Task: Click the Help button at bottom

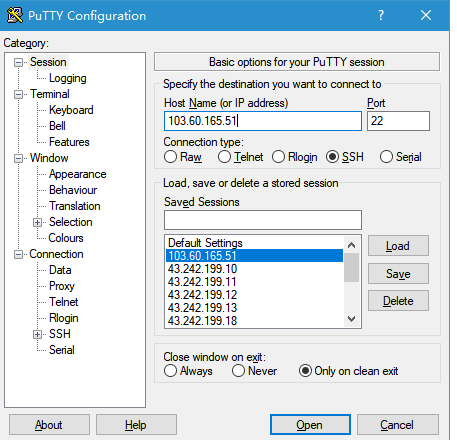Action: (x=136, y=425)
